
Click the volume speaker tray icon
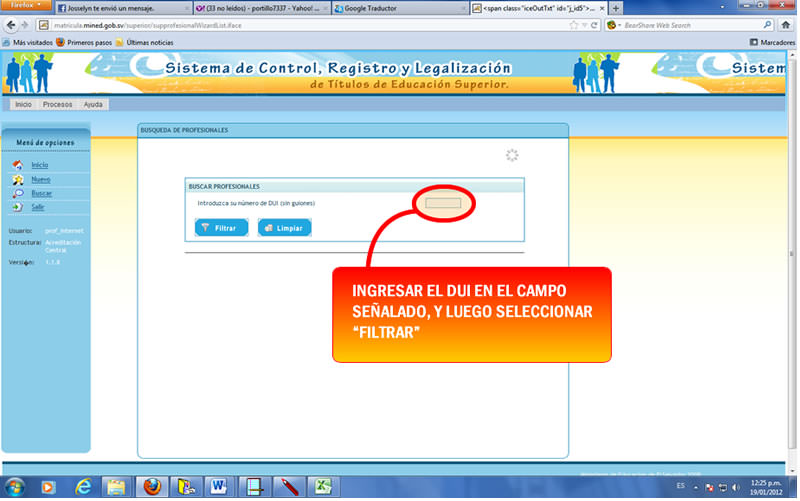coord(735,488)
